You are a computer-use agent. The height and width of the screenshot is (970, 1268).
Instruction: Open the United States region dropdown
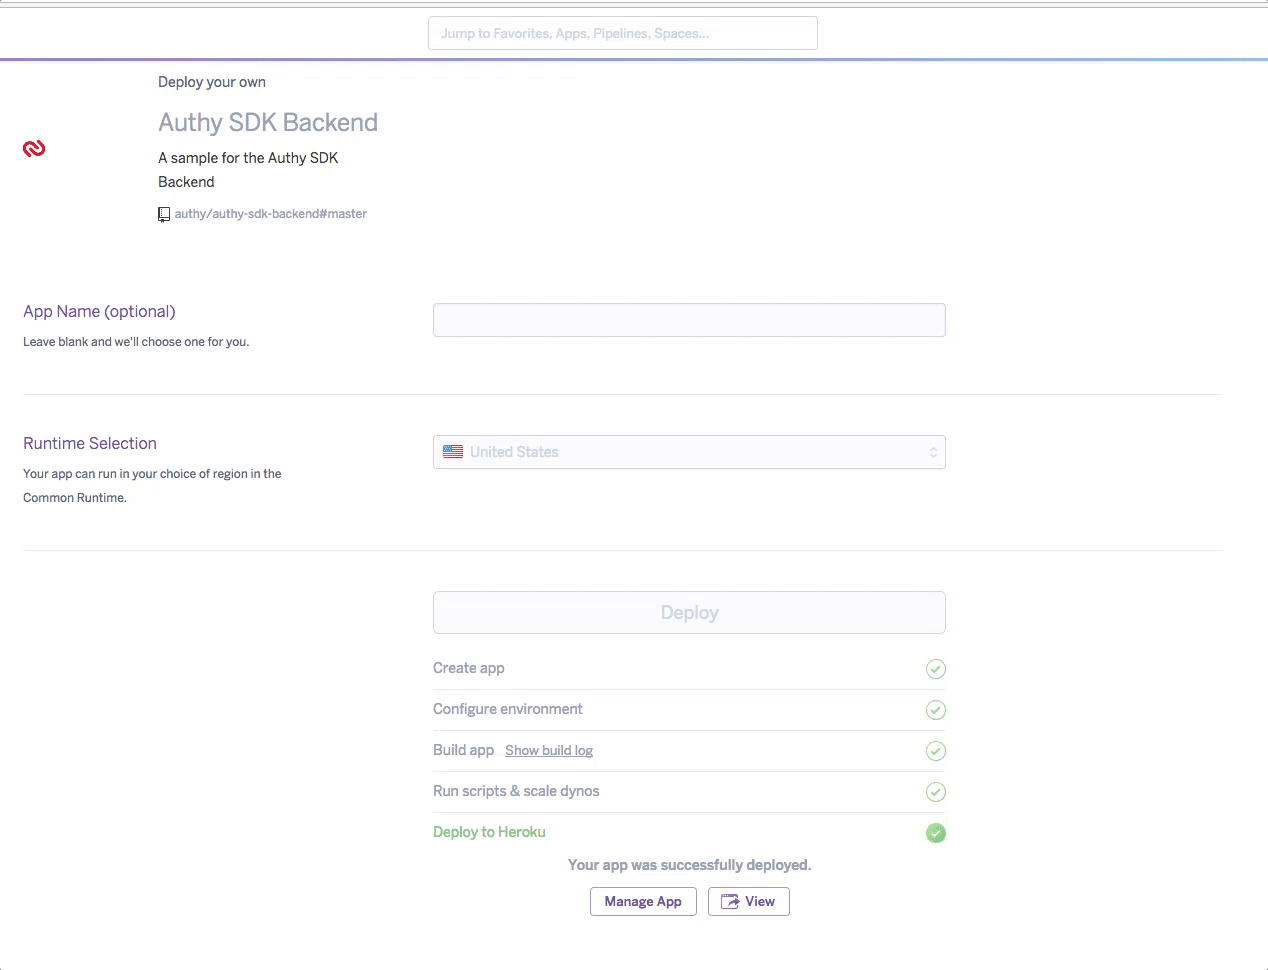tap(689, 452)
